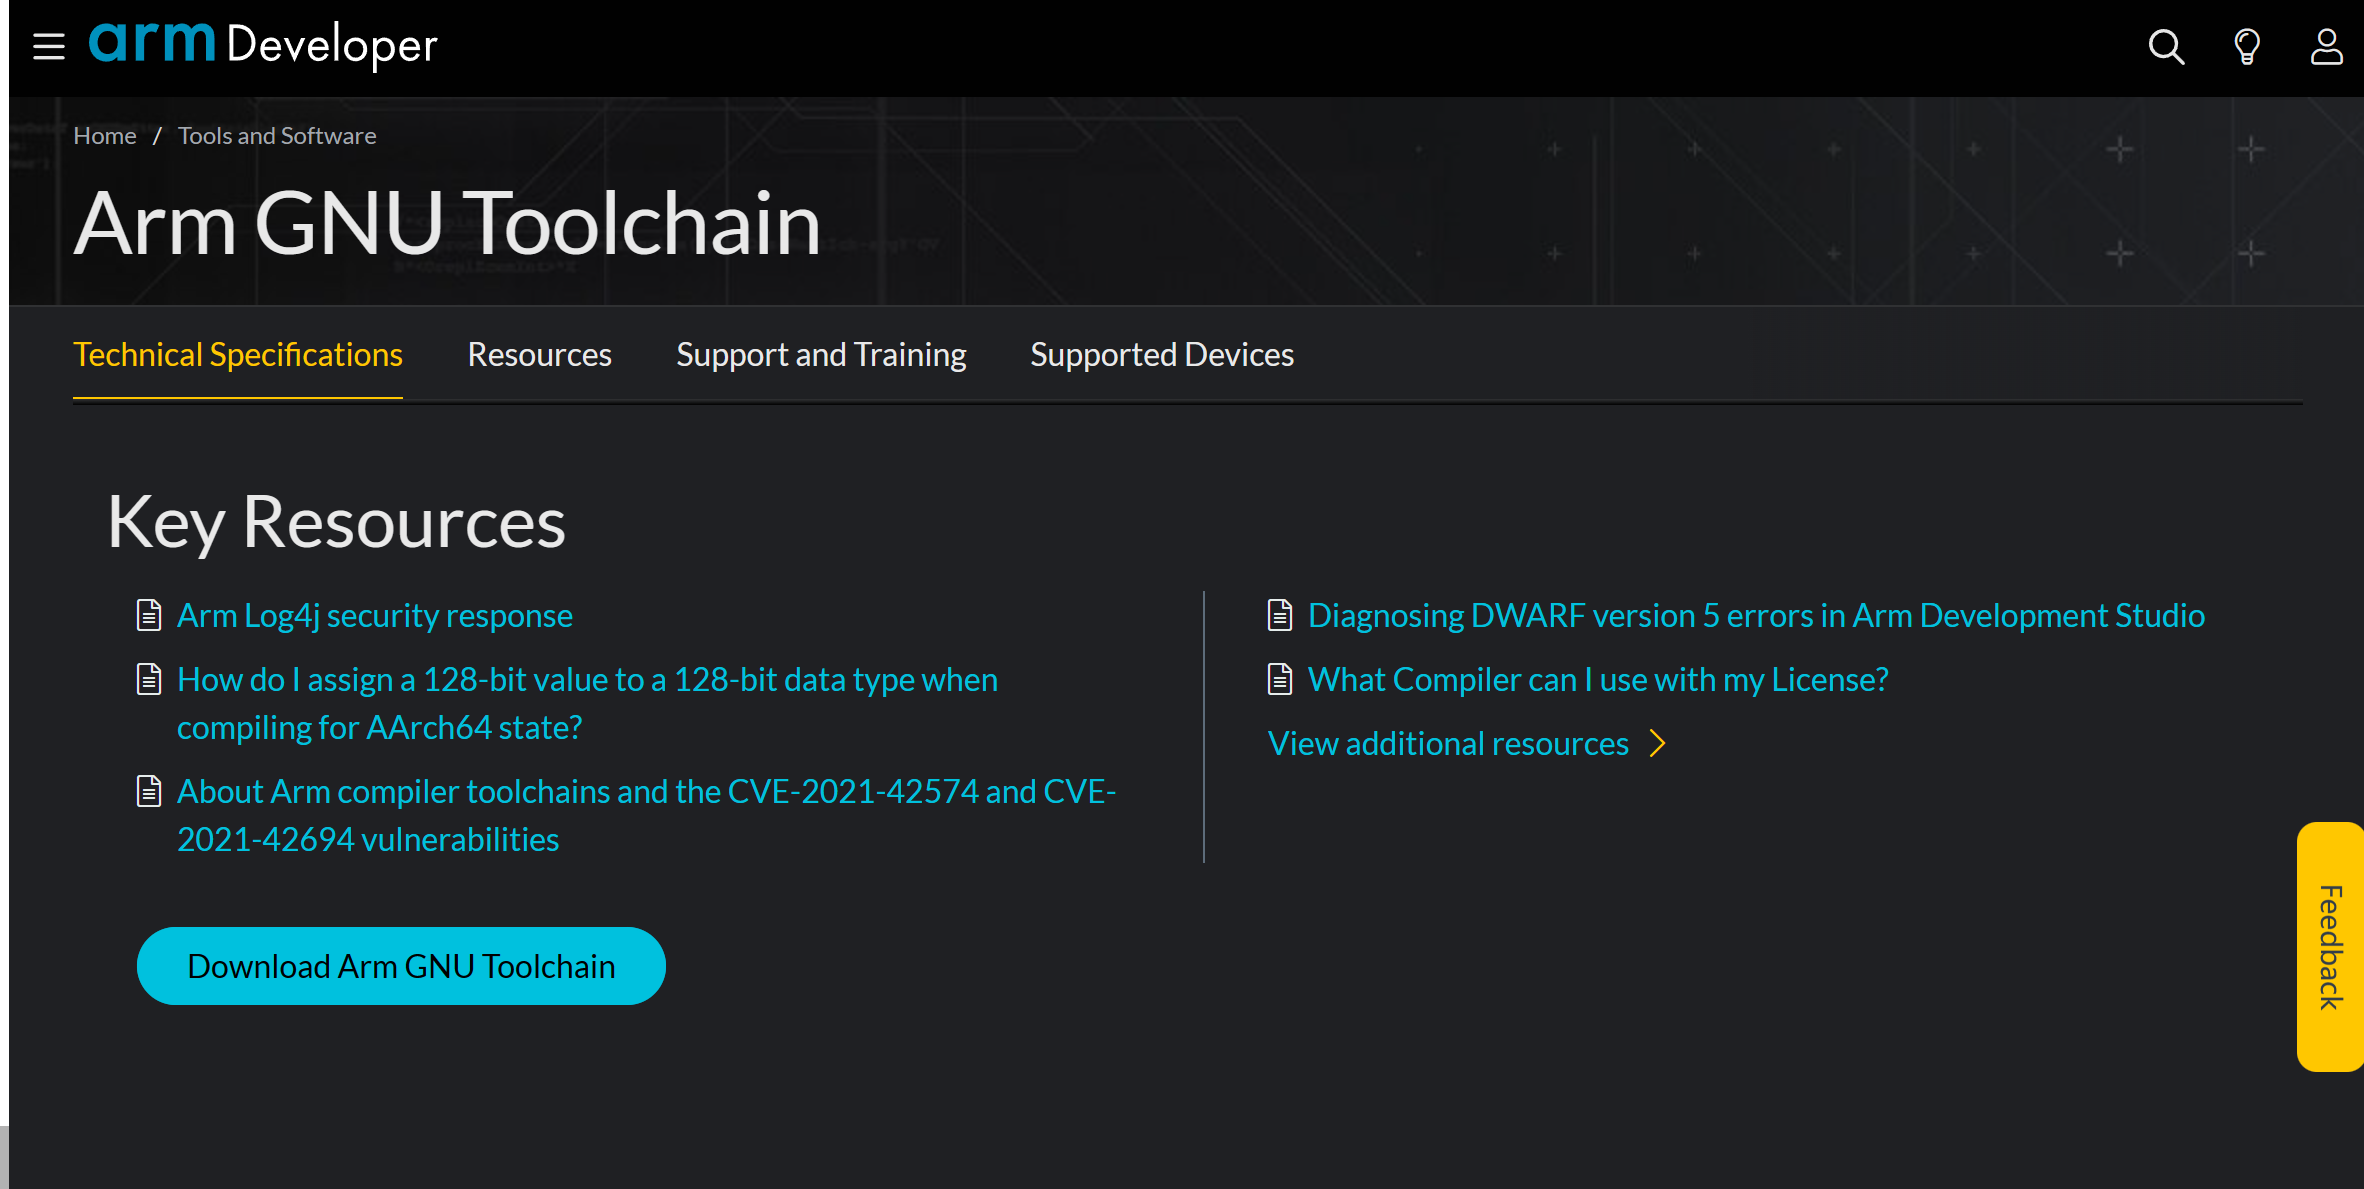Navigate to Tools and Software breadcrumb

[277, 136]
